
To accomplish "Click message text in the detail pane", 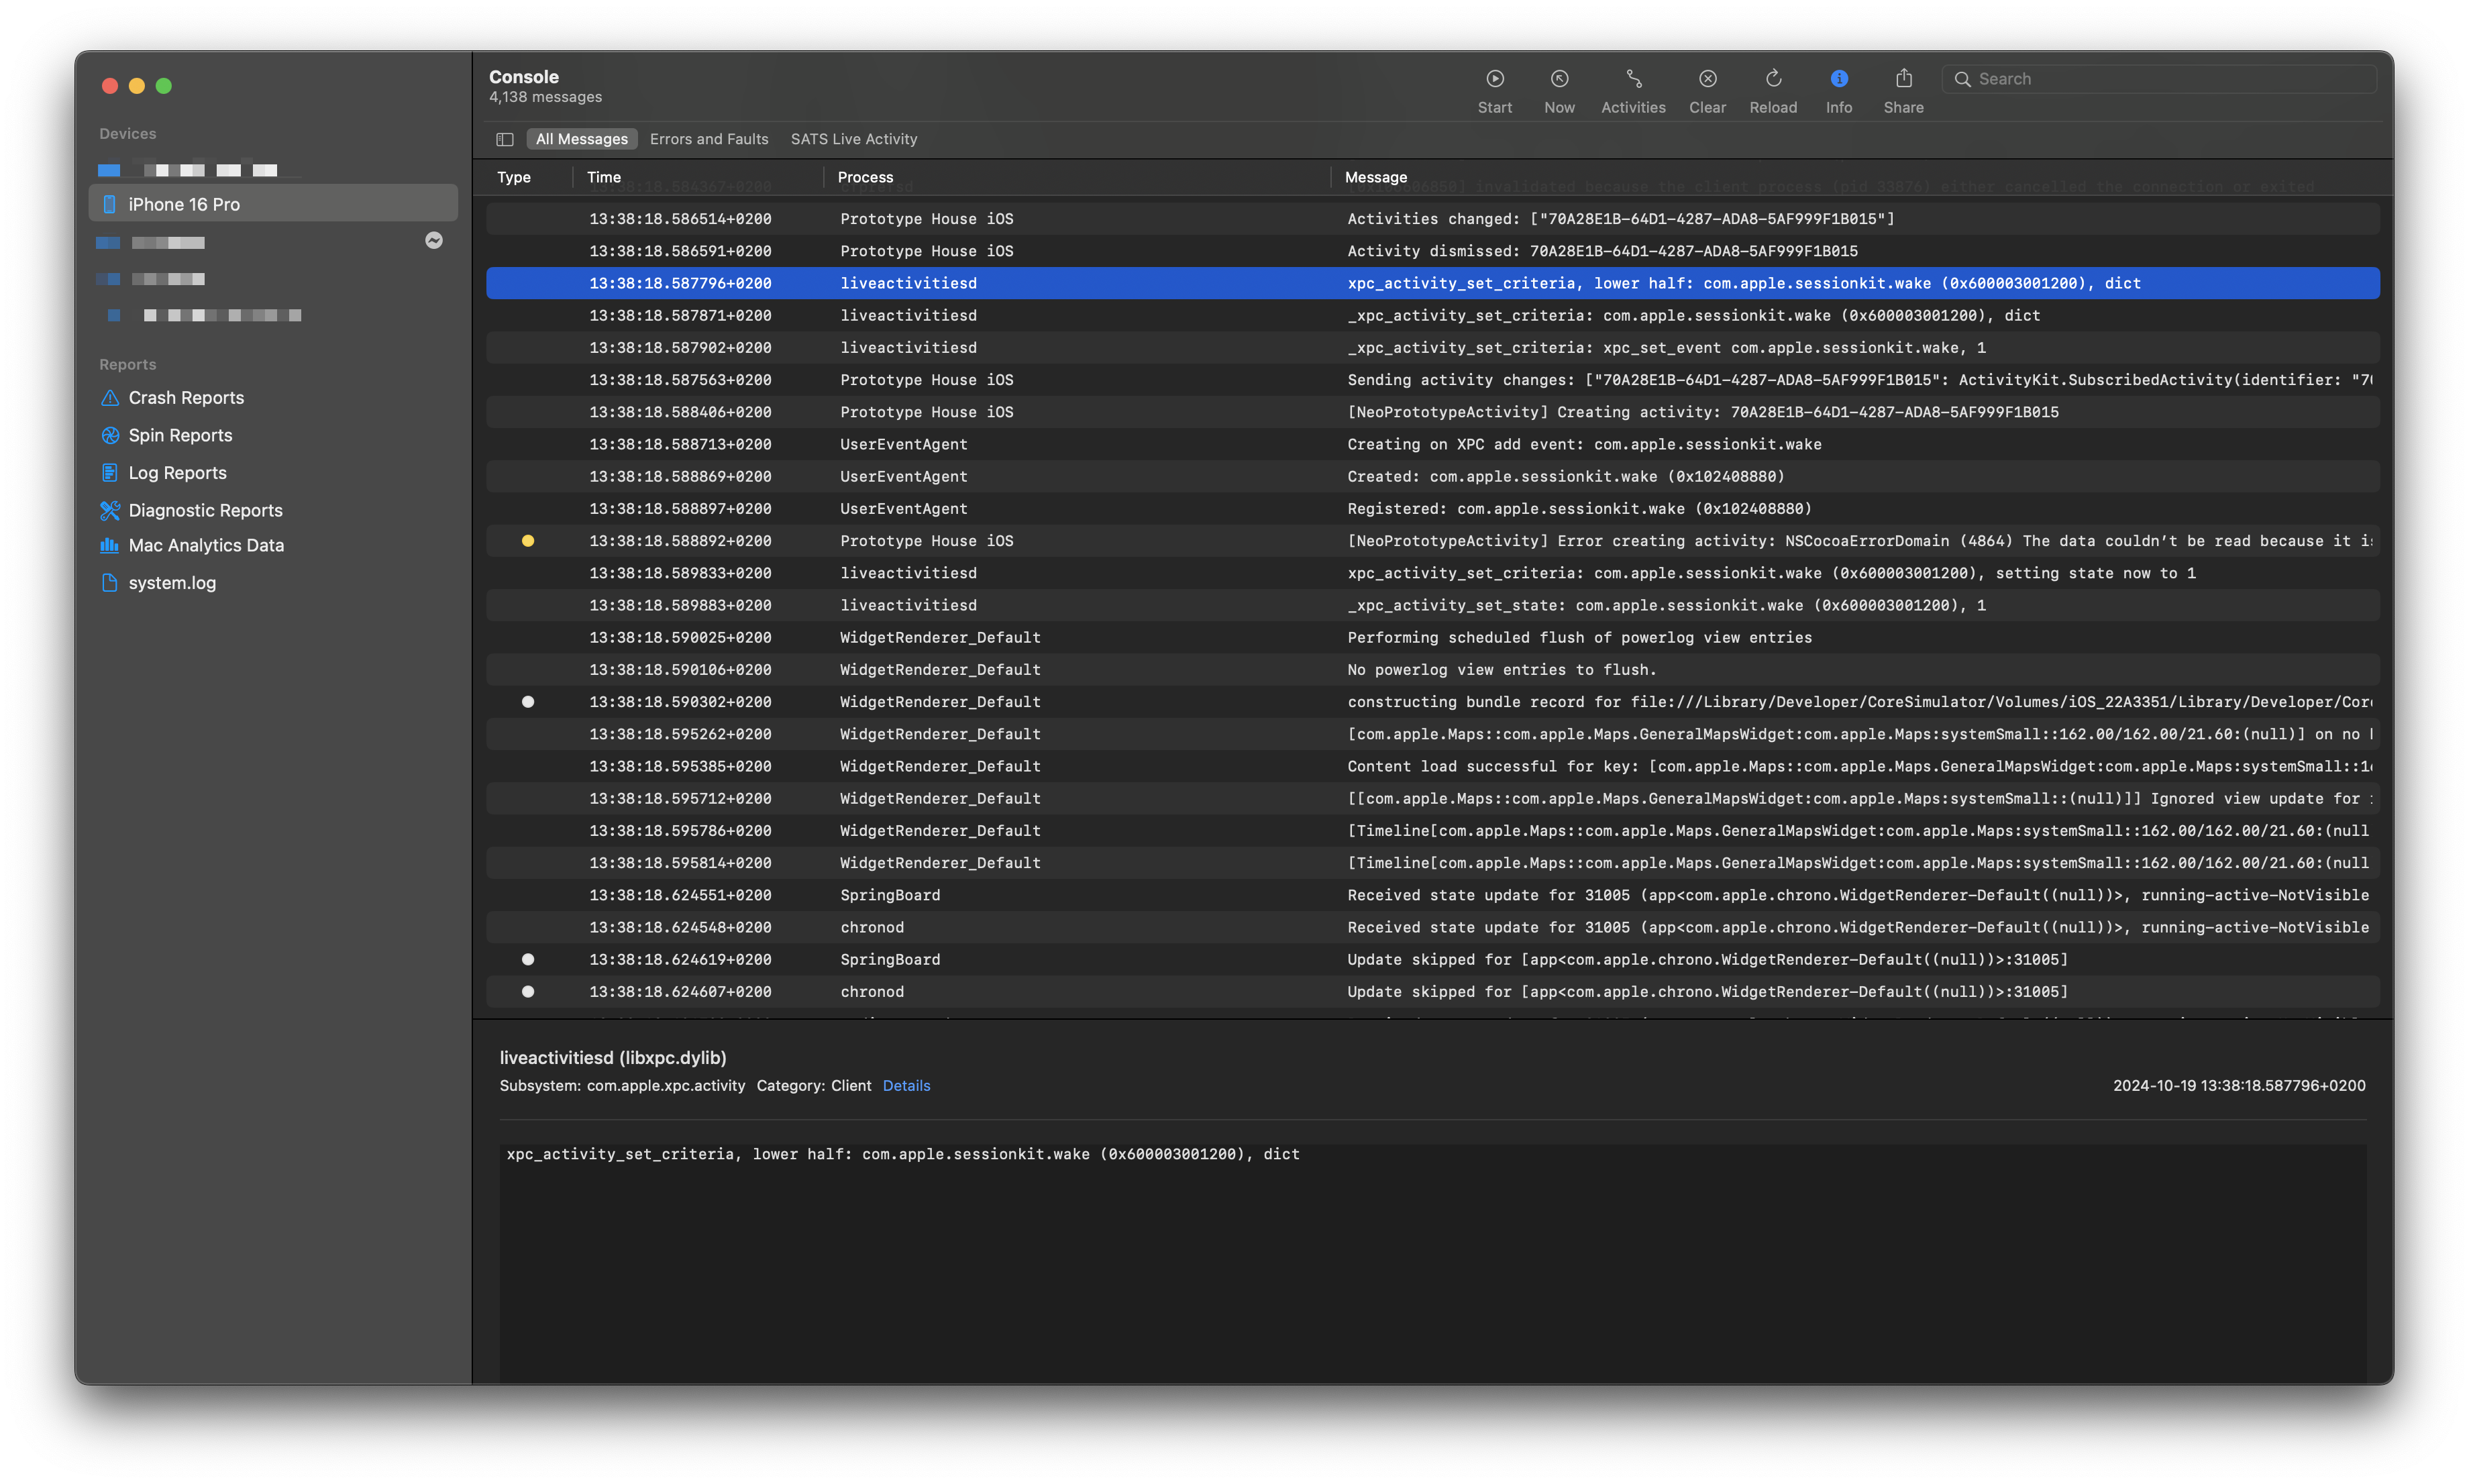I will (902, 1154).
